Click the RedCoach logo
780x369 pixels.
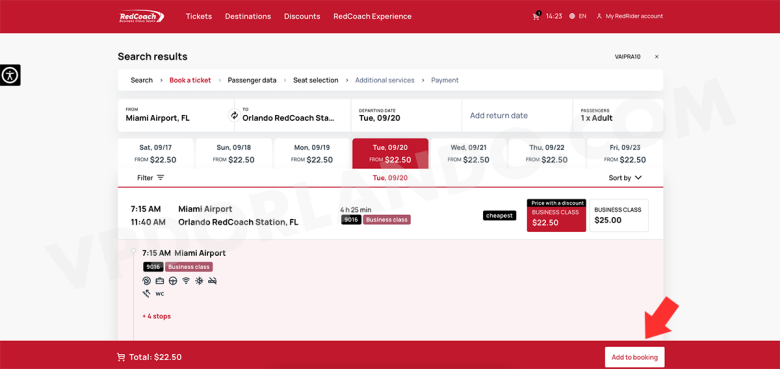141,16
